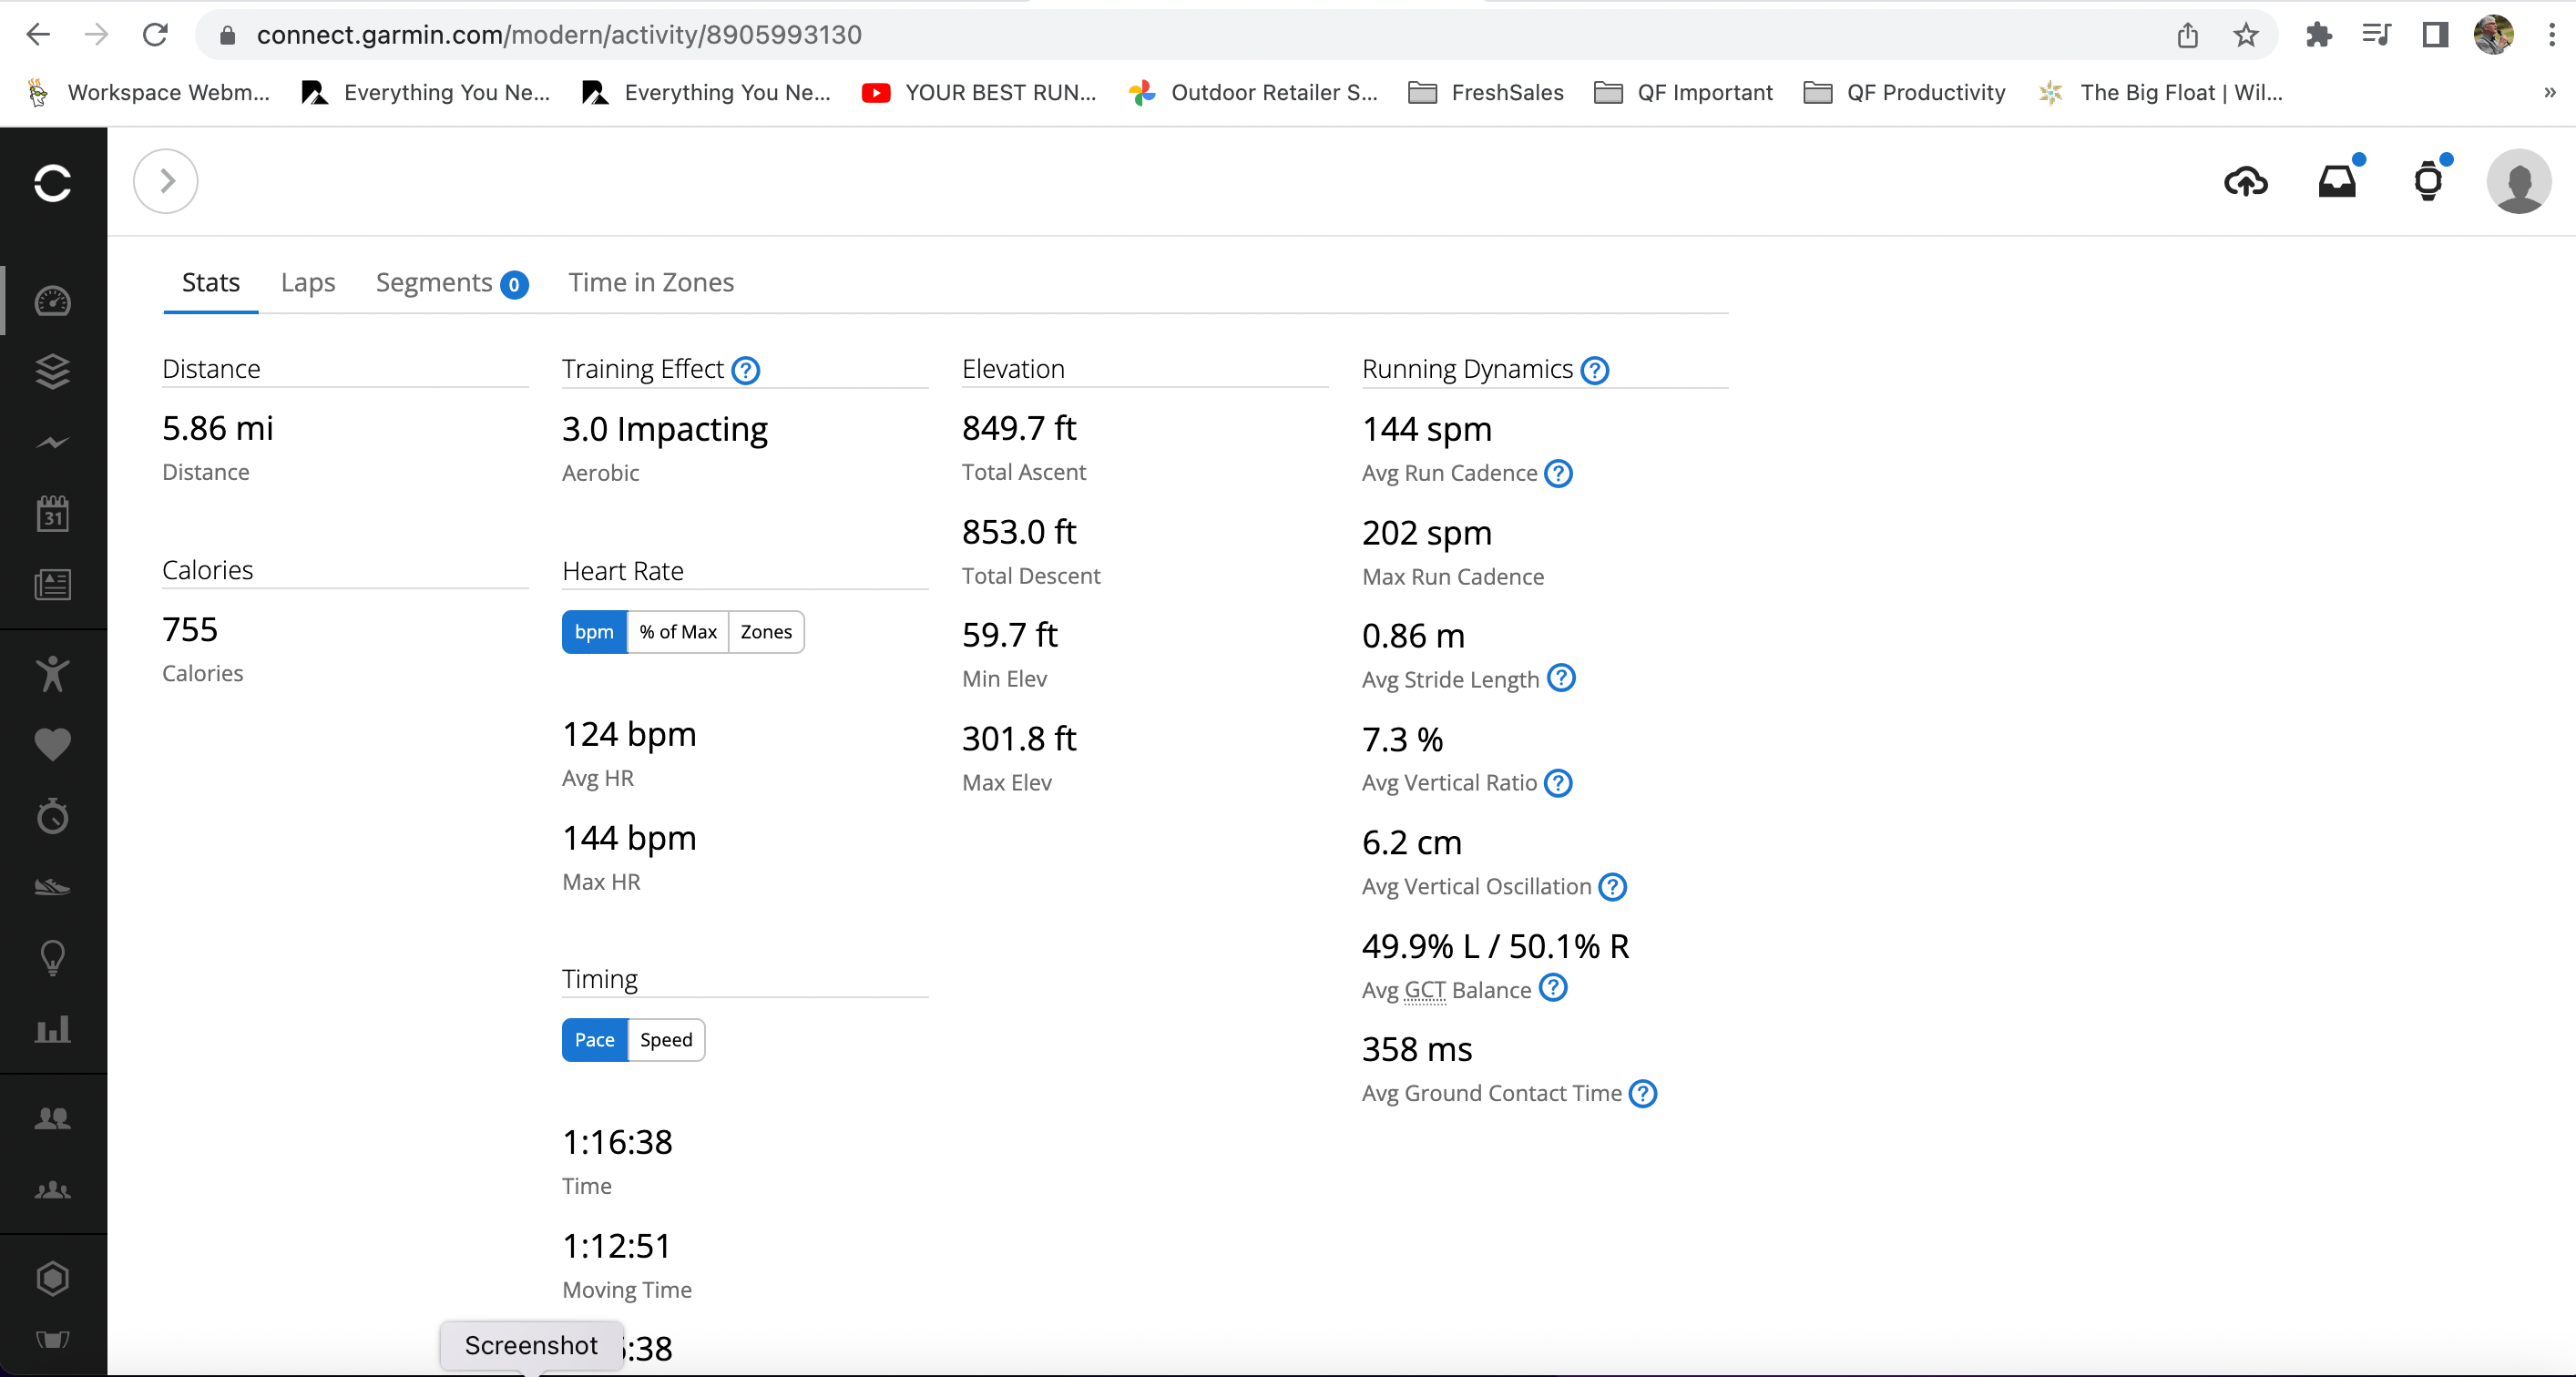Open the Segments tab
This screenshot has width=2576, height=1377.
(434, 283)
